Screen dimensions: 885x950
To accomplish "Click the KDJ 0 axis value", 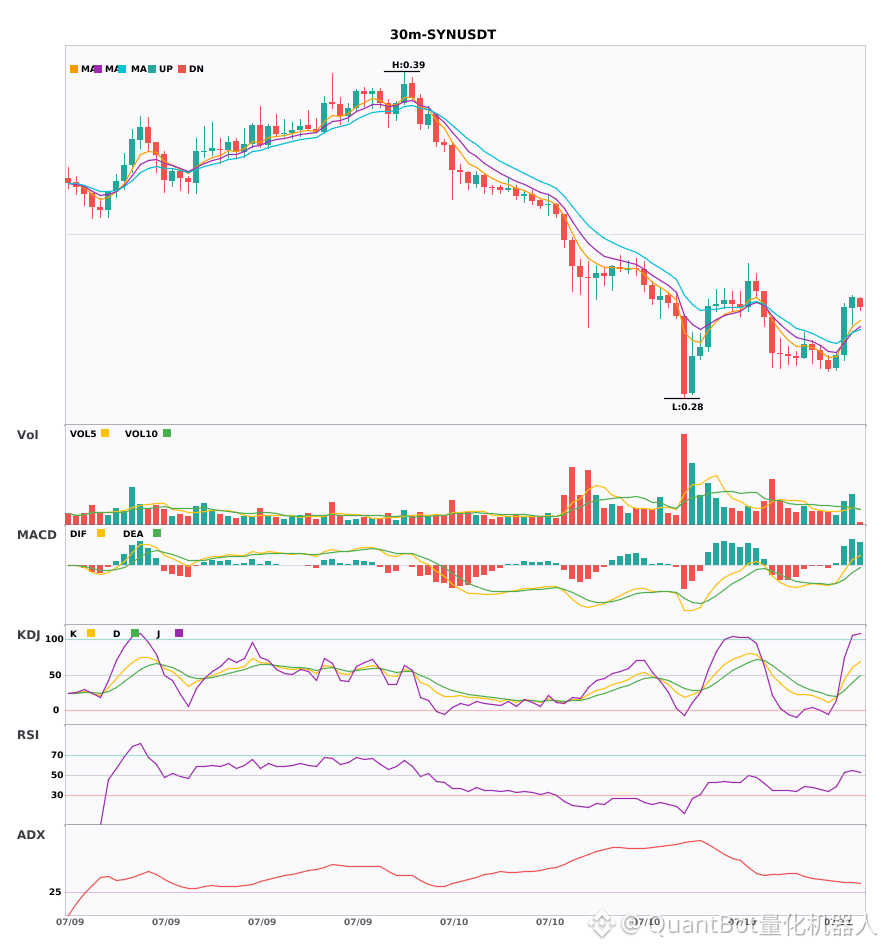I will tap(56, 710).
